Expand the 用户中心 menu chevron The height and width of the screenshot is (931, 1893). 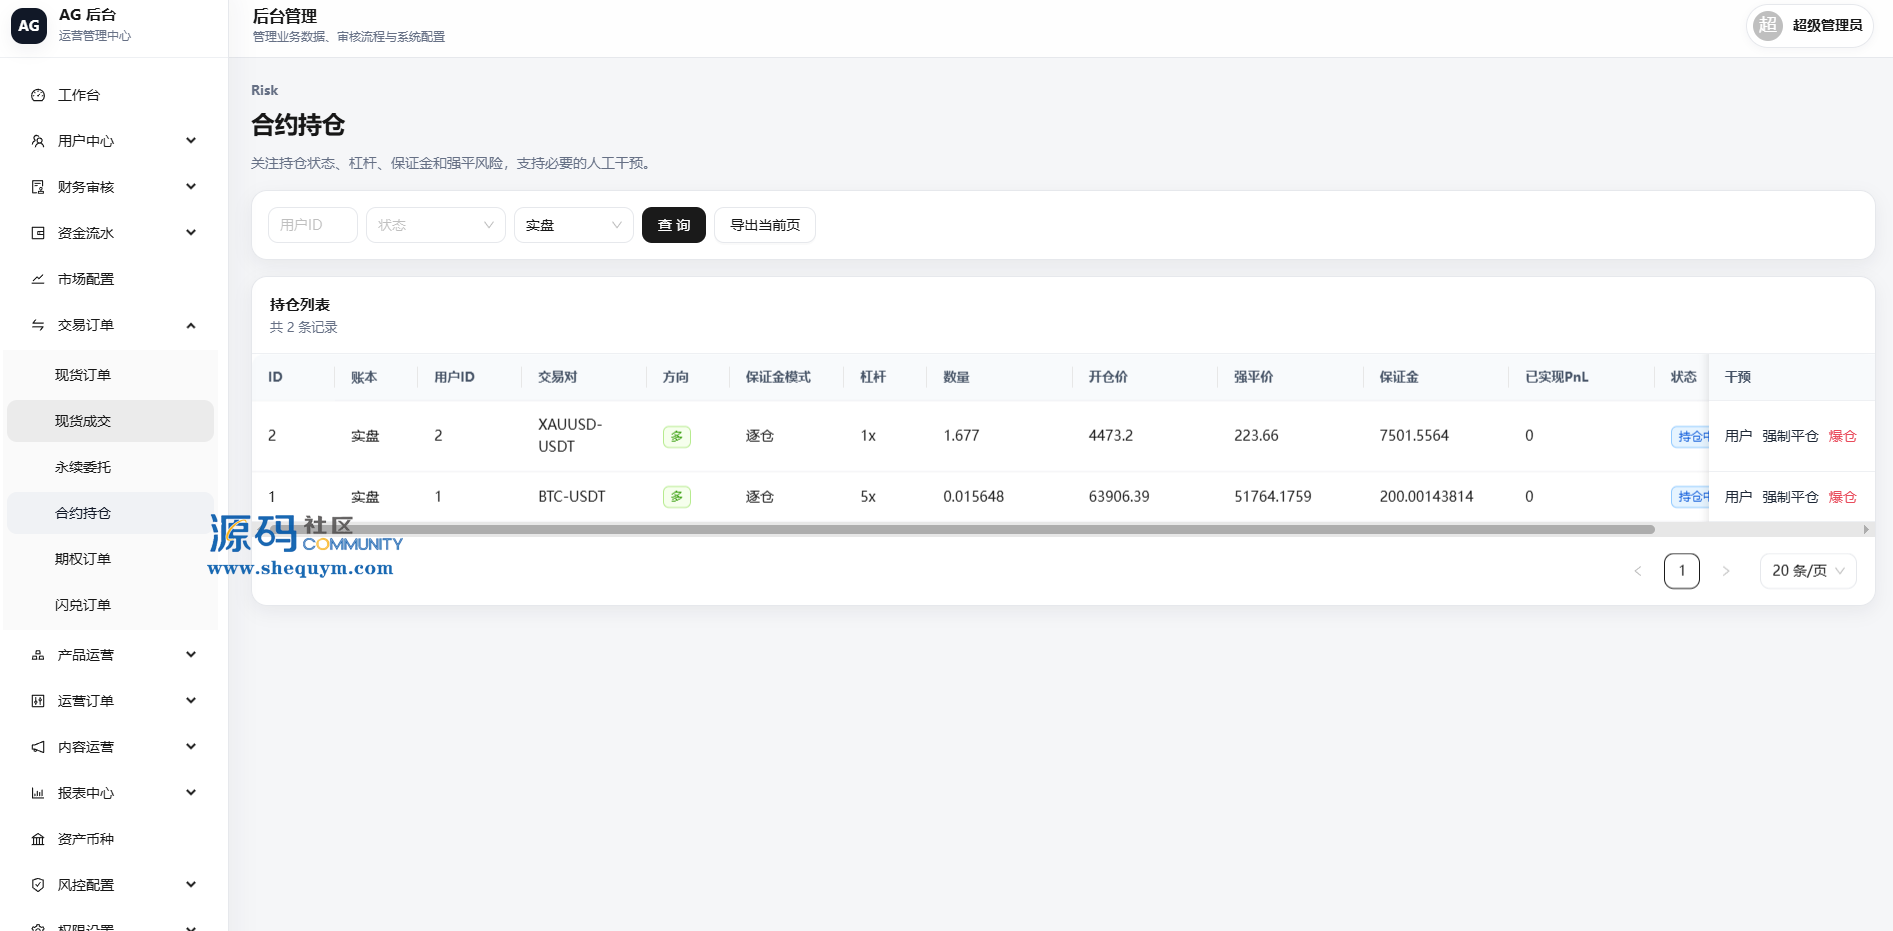191,141
